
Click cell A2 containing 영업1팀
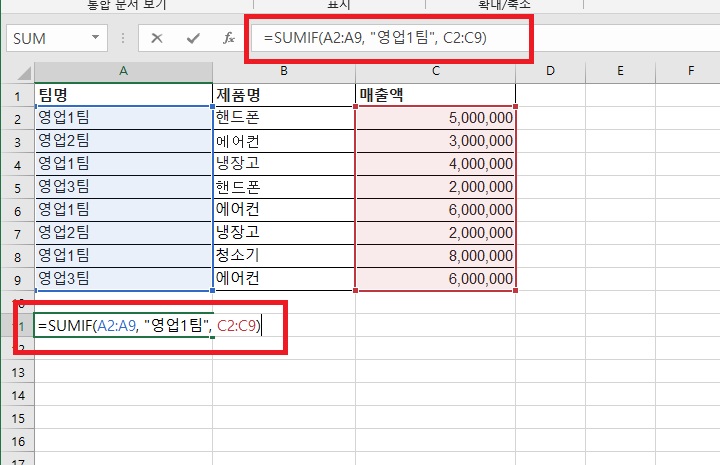(x=123, y=118)
